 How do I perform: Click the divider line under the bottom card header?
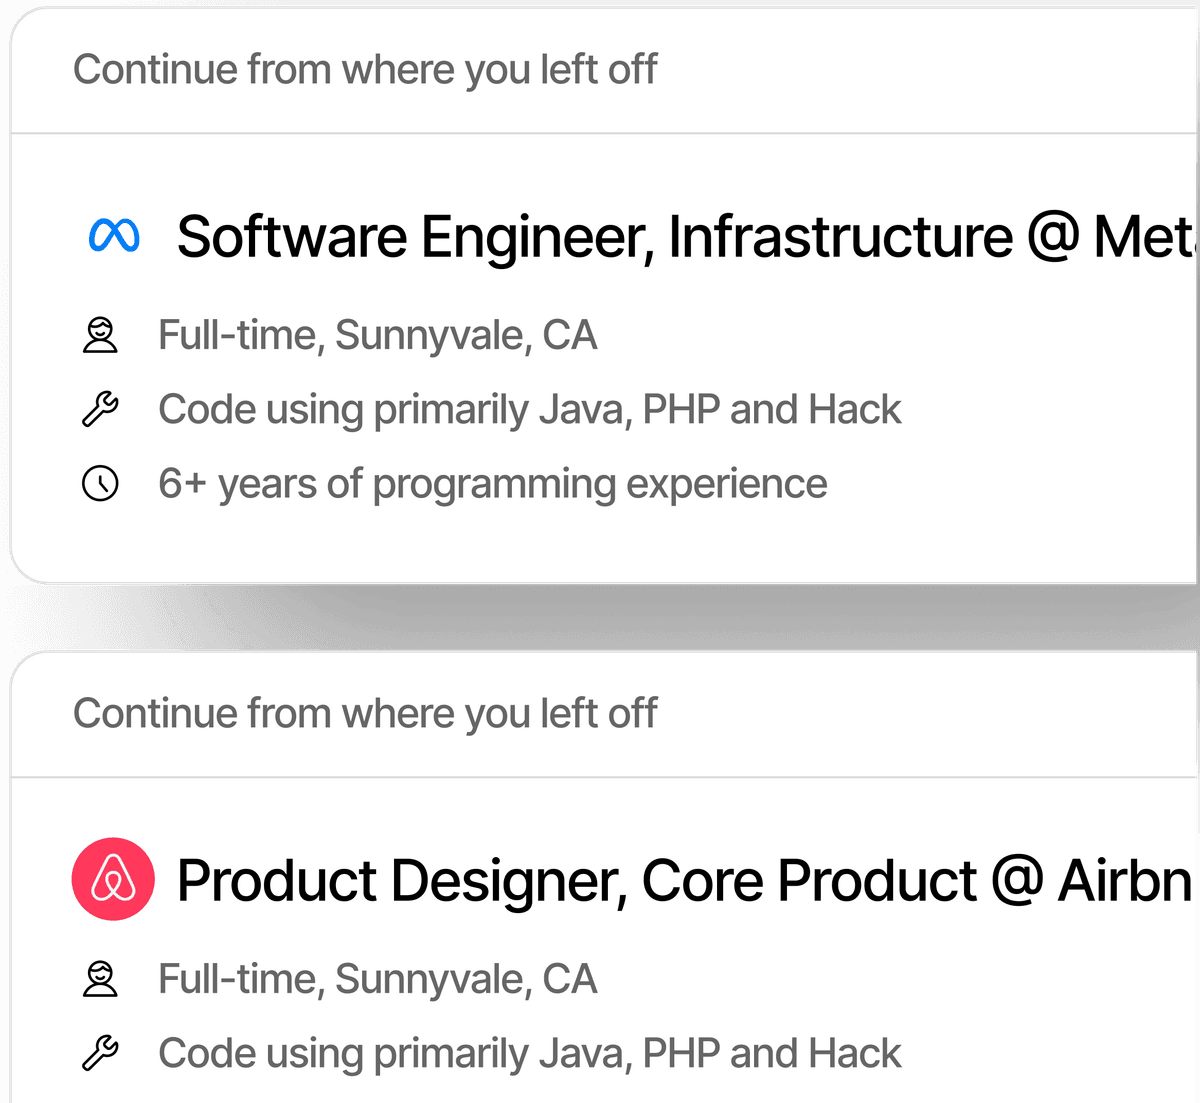tap(600, 777)
